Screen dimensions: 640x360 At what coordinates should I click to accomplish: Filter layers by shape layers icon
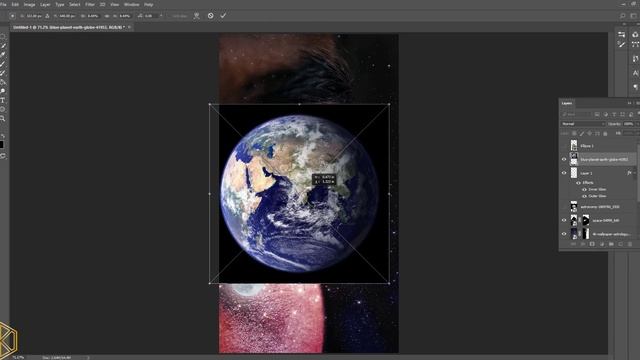click(622, 114)
